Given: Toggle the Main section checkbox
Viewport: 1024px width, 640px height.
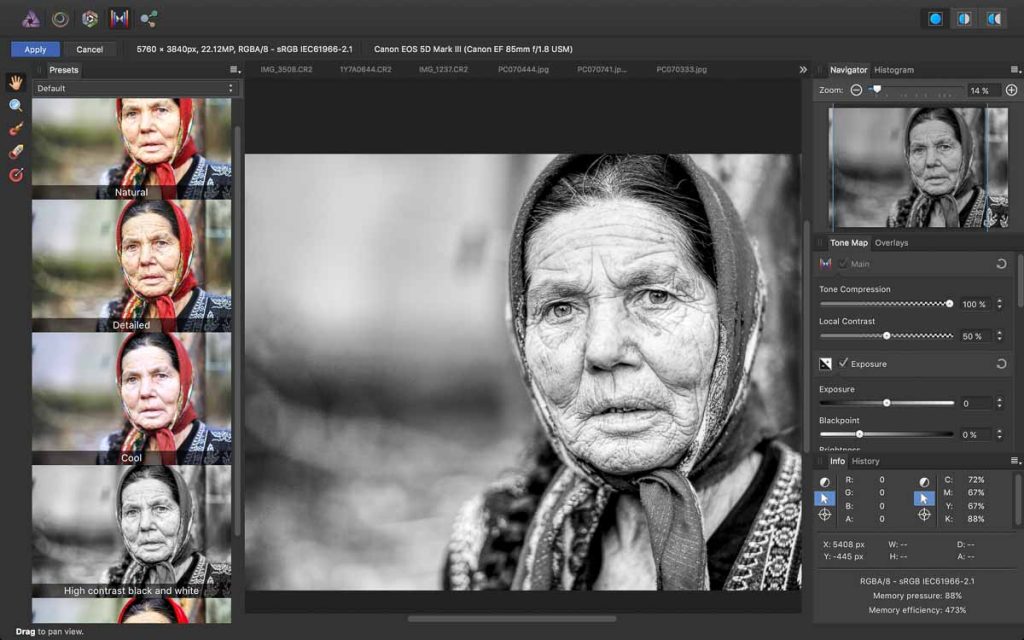Looking at the screenshot, I should coord(844,264).
